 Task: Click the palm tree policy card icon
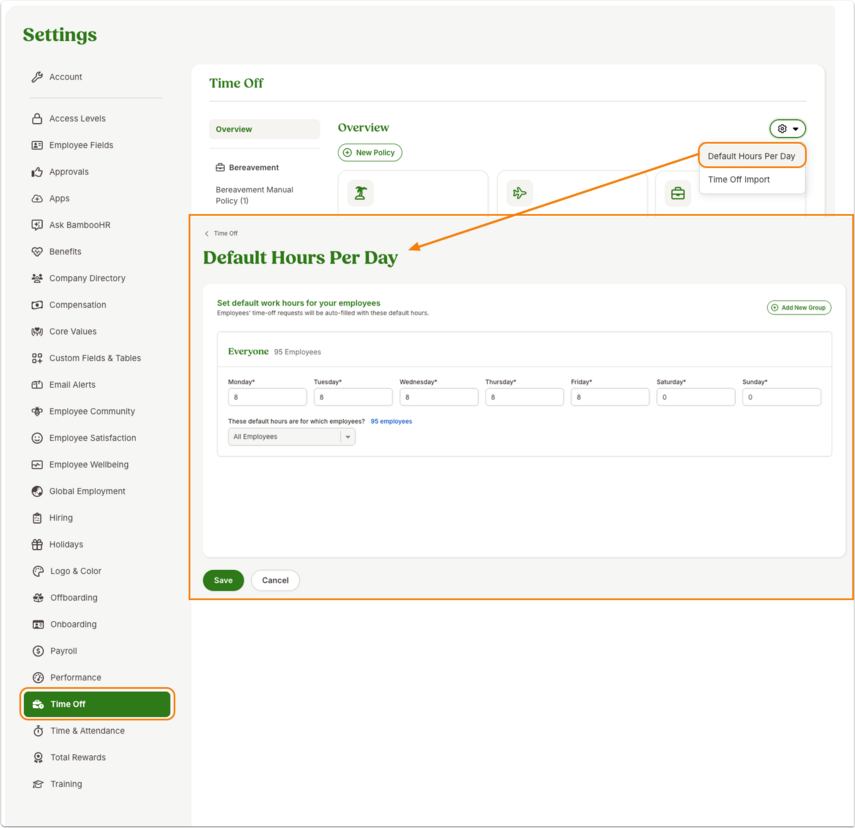(x=360, y=193)
